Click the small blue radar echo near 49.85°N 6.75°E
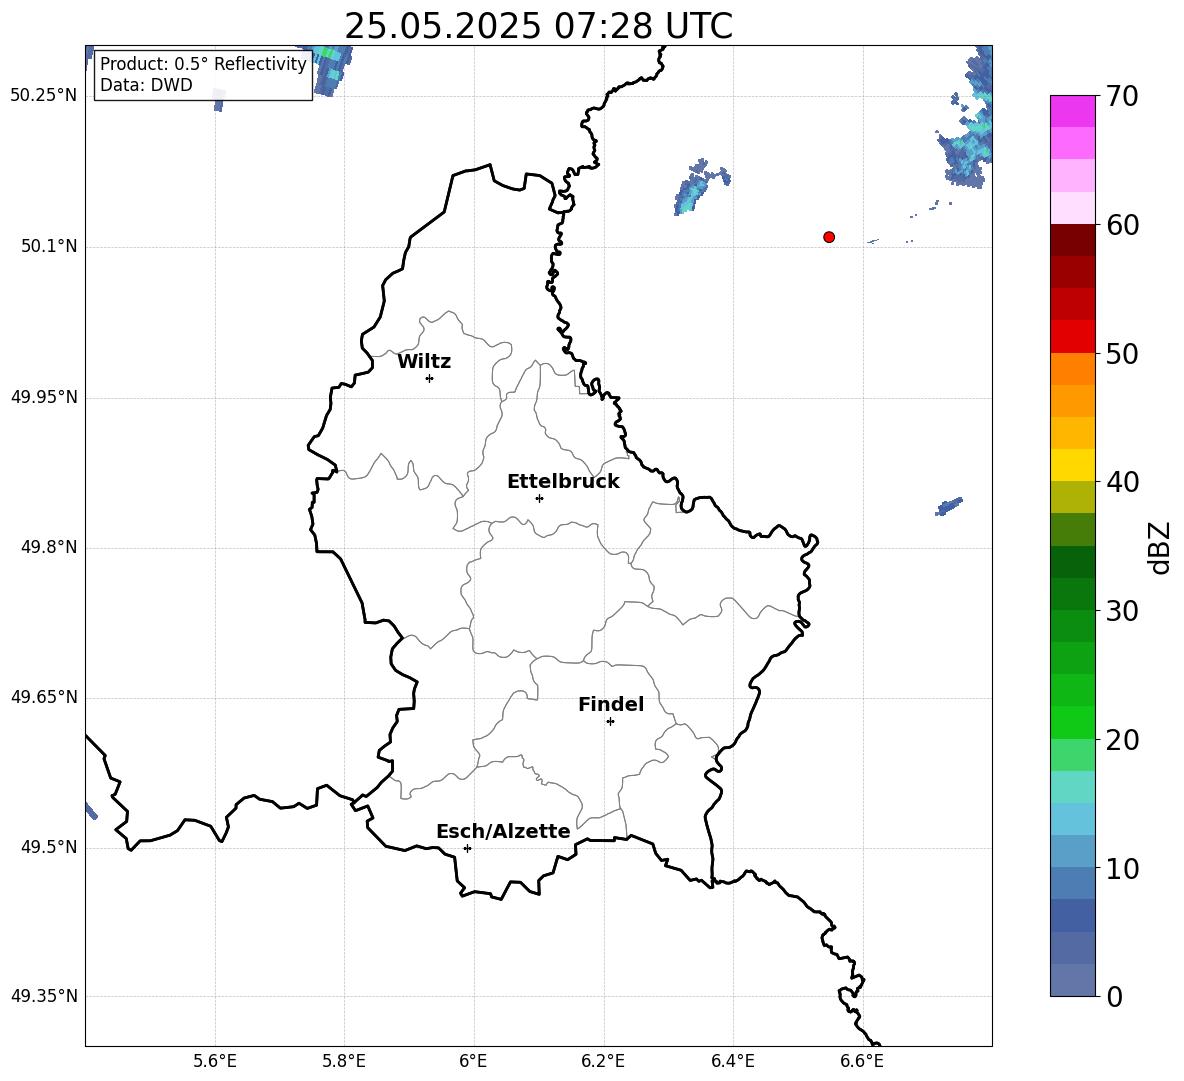The height and width of the screenshot is (1081, 1184). click(948, 507)
